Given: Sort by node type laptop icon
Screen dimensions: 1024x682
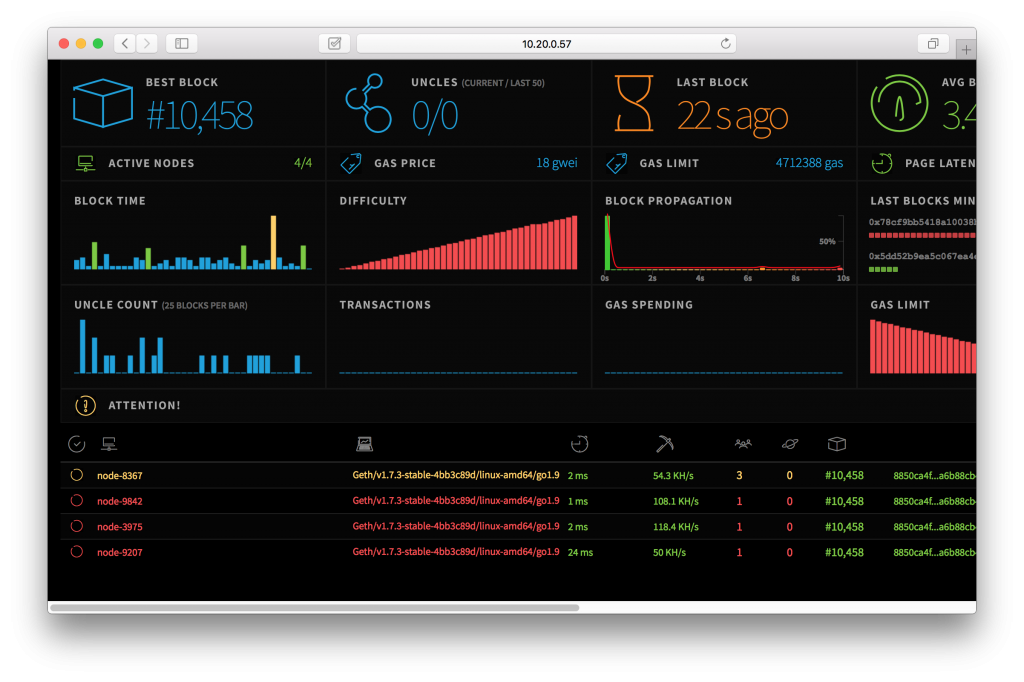Looking at the screenshot, I should (x=364, y=444).
